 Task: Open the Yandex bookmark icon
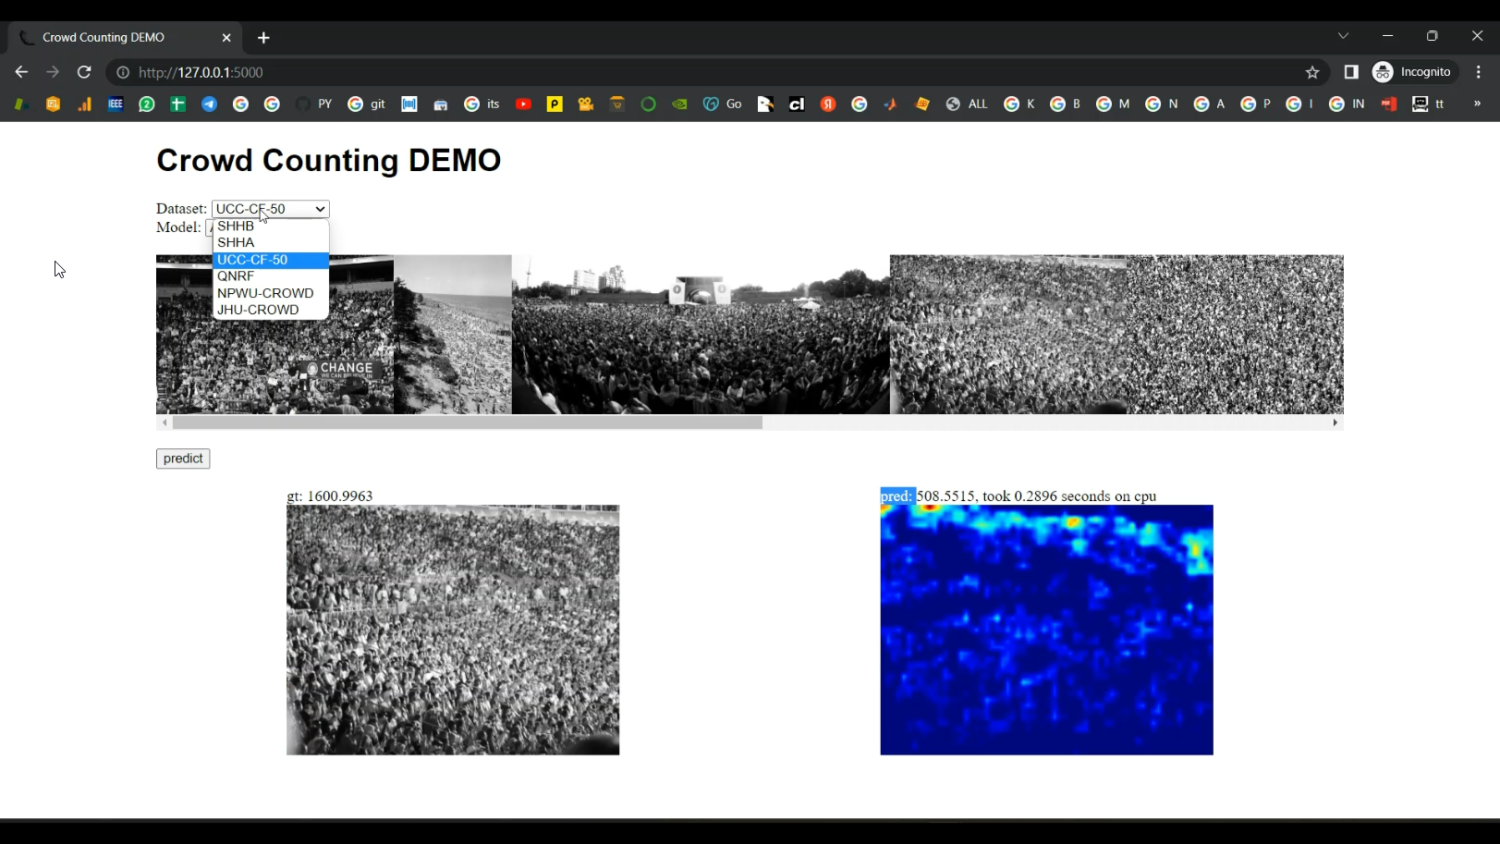pyautogui.click(x=828, y=104)
